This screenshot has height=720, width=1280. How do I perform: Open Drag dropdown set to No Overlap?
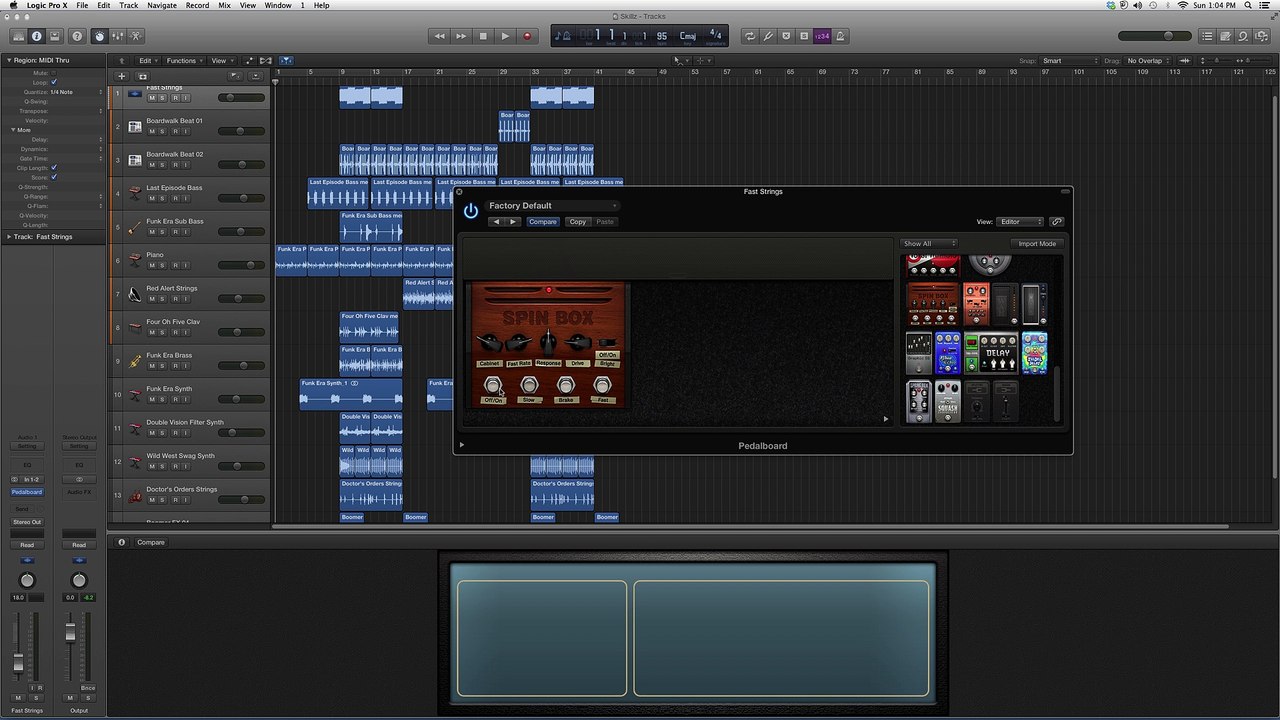(1149, 61)
